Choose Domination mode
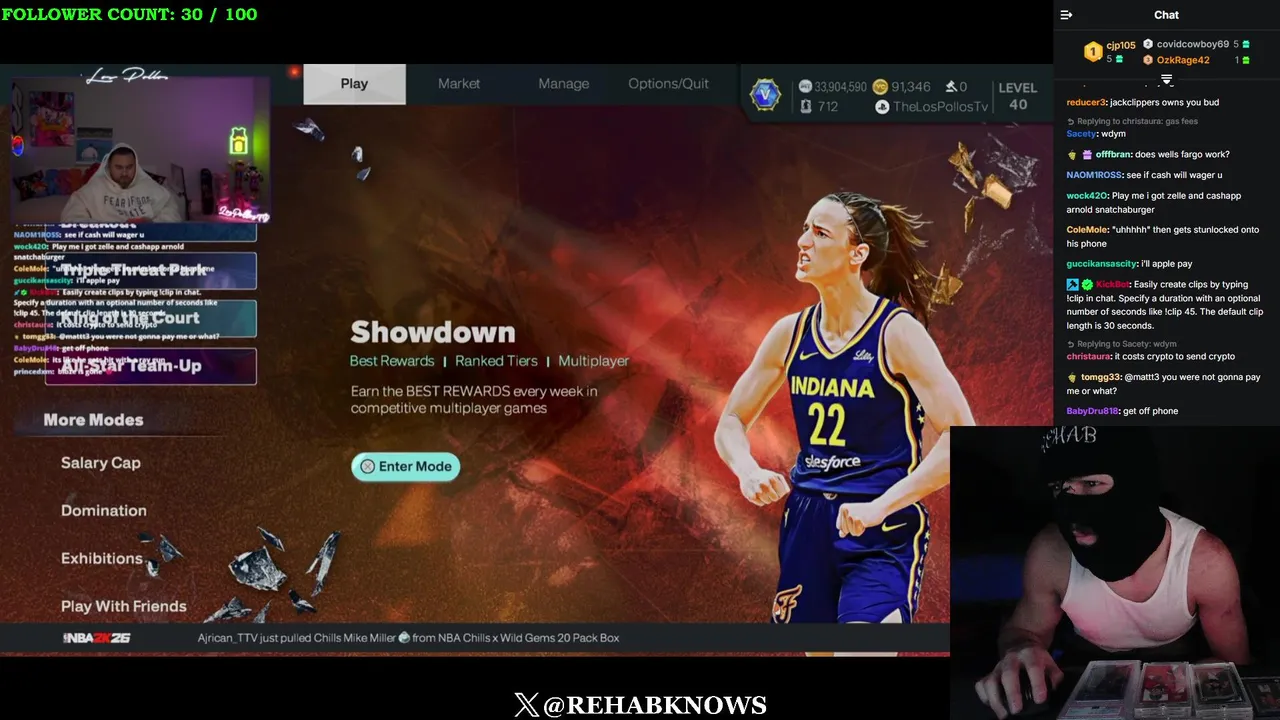 pos(103,511)
